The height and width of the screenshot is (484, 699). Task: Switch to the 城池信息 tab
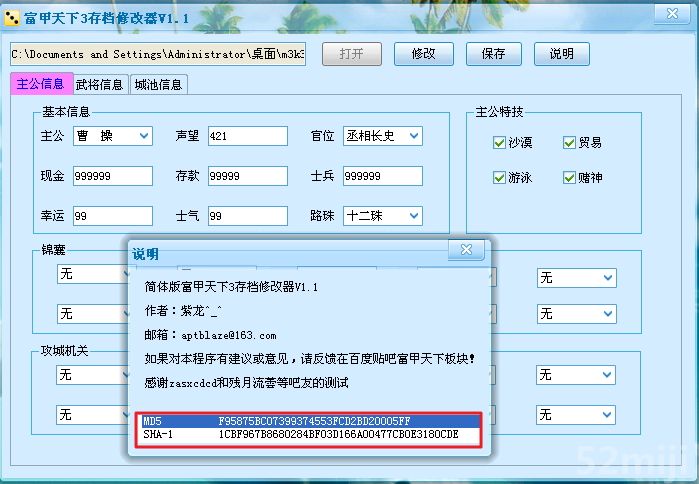point(158,85)
